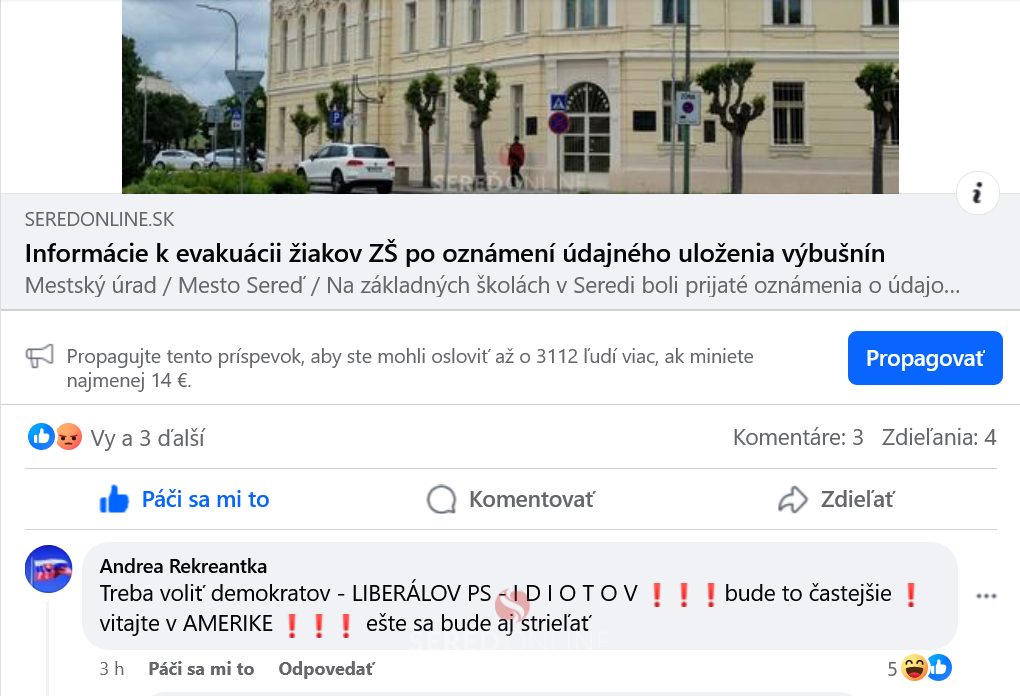This screenshot has width=1020, height=696.
Task: Open the comment's three-dot options menu
Action: point(986,596)
